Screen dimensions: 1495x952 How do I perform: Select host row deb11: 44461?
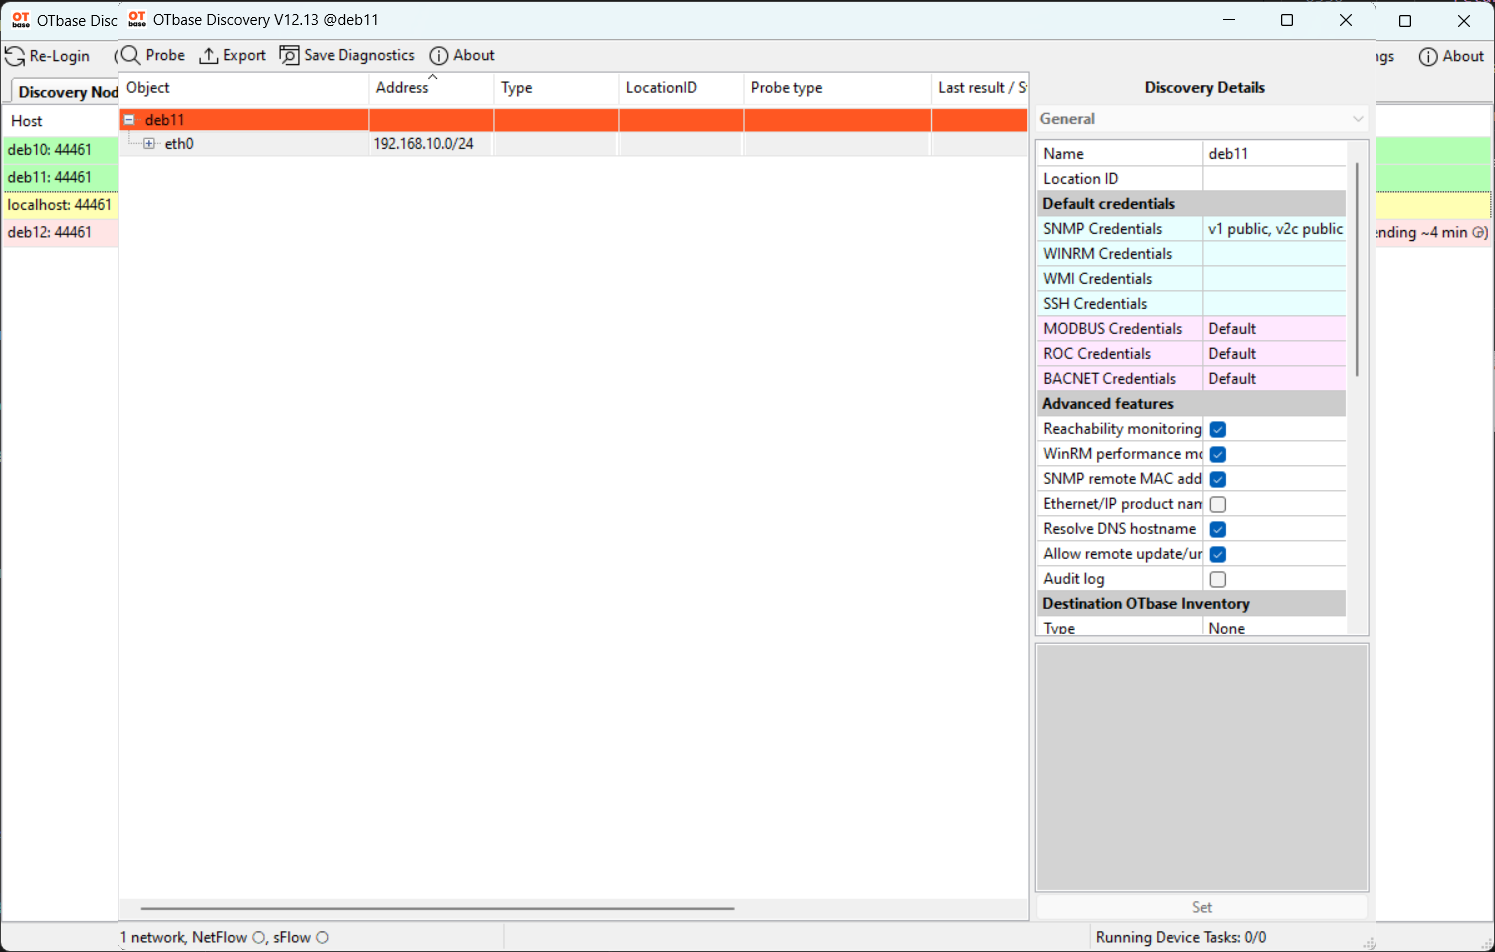coord(60,177)
